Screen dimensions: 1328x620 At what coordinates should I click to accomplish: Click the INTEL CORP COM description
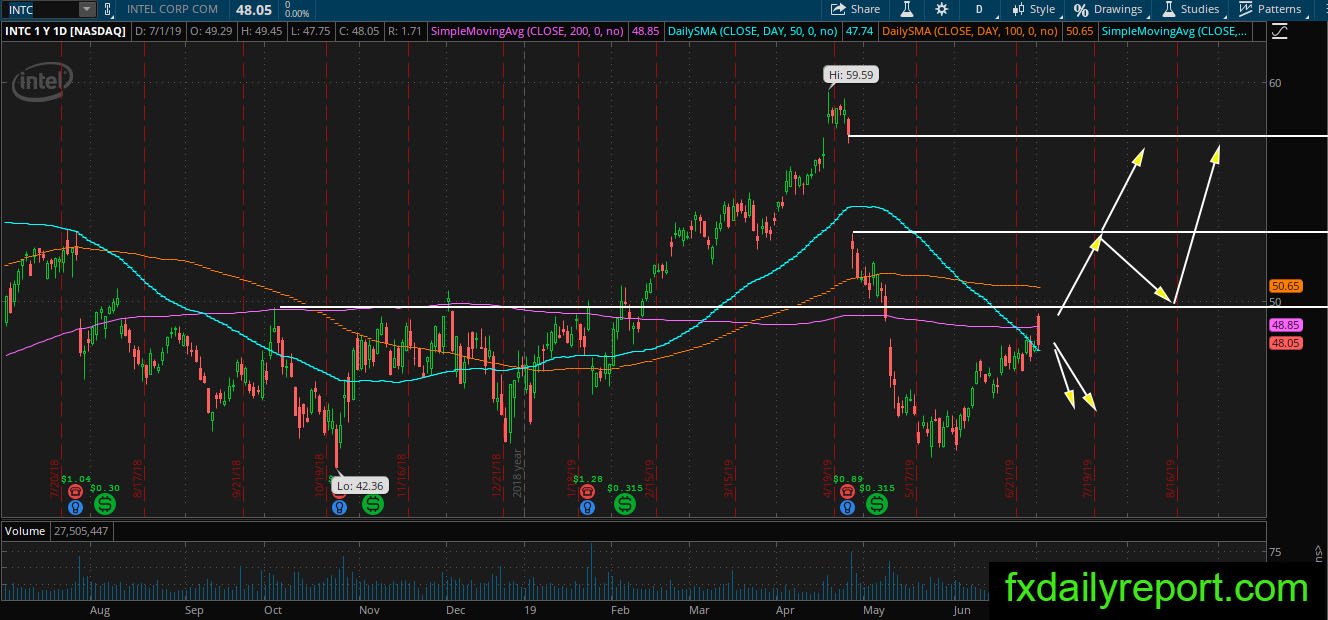point(173,9)
